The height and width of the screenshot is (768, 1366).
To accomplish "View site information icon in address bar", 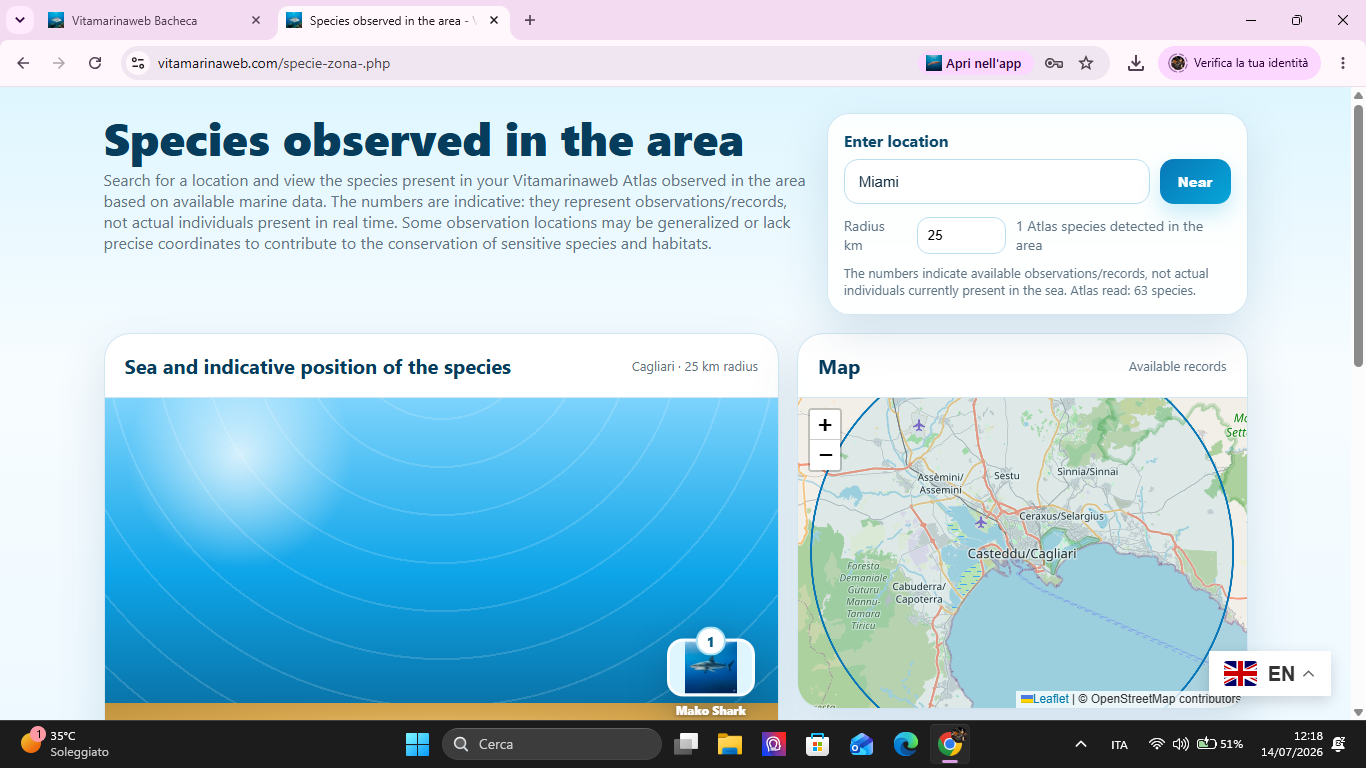I will click(139, 63).
